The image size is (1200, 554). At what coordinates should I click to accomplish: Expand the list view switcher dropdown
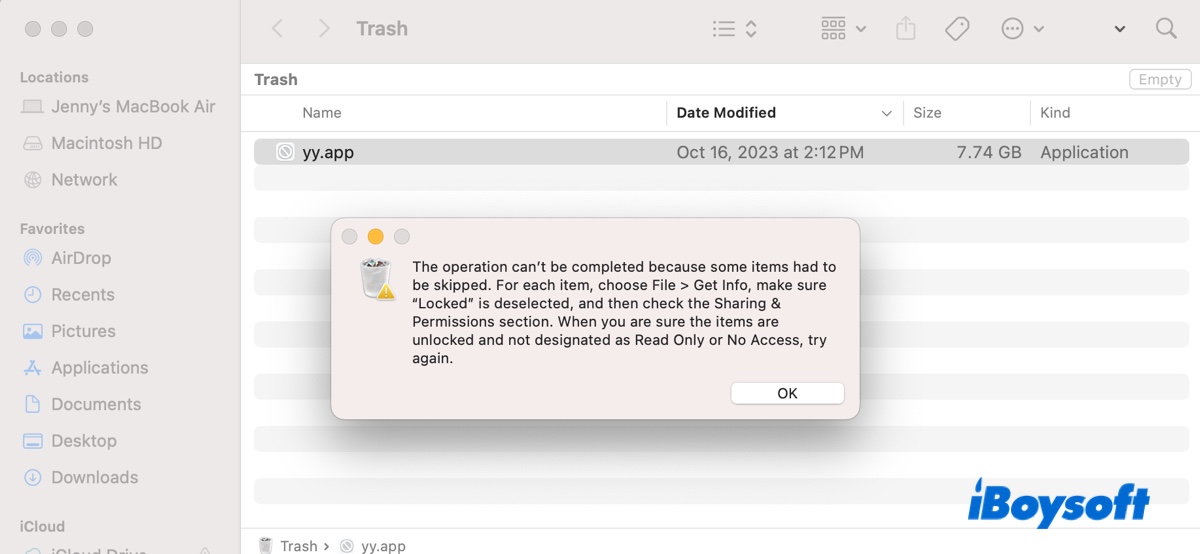[735, 29]
